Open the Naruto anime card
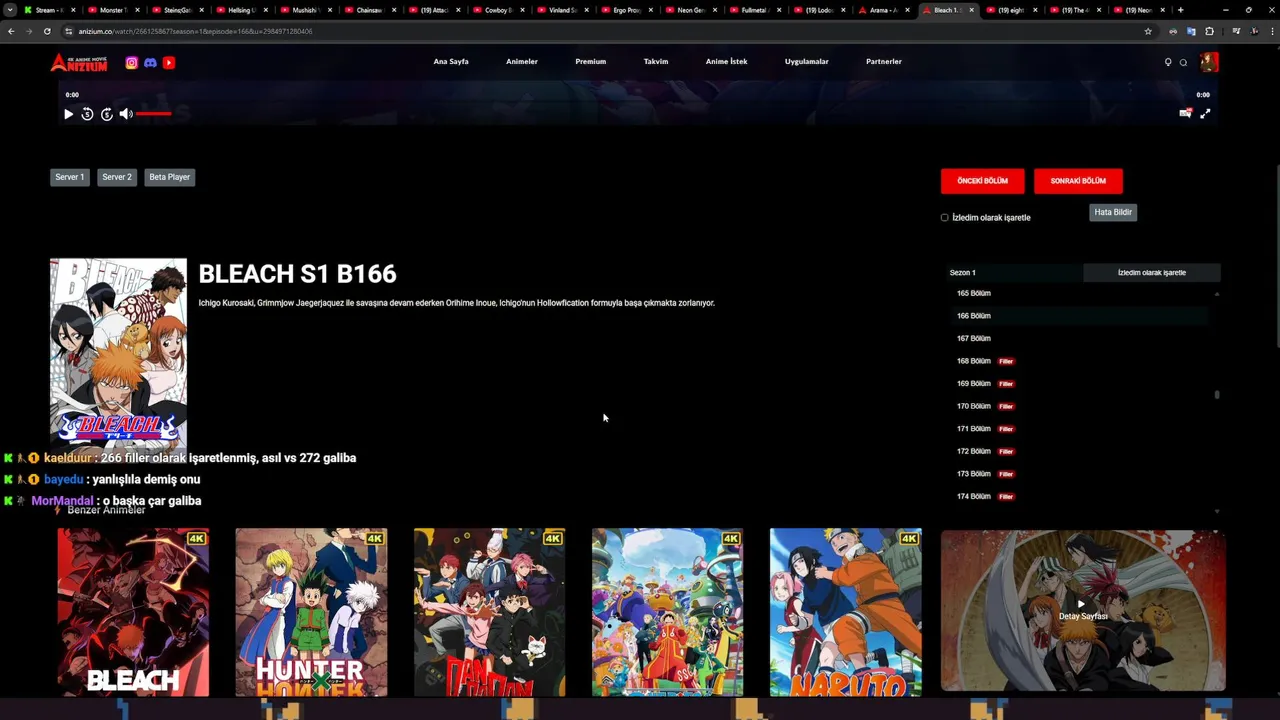This screenshot has width=1280, height=720. (x=845, y=612)
